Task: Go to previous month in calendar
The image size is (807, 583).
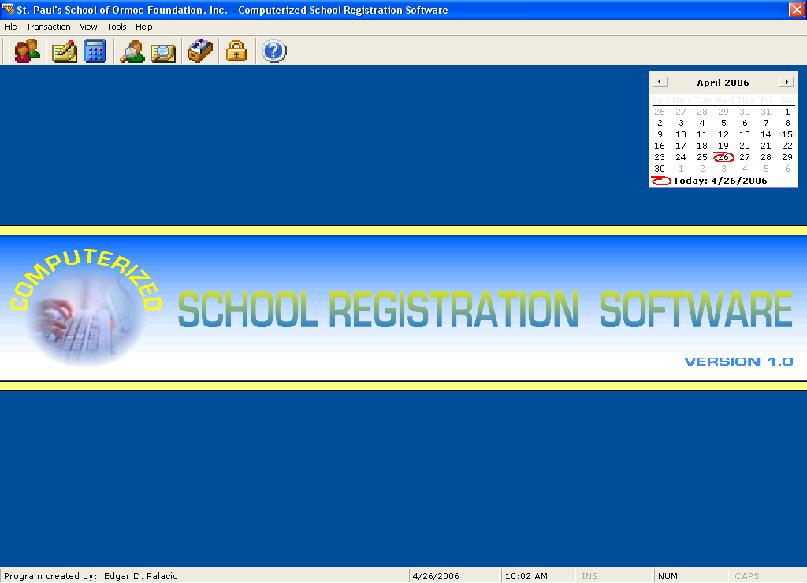Action: pos(660,82)
